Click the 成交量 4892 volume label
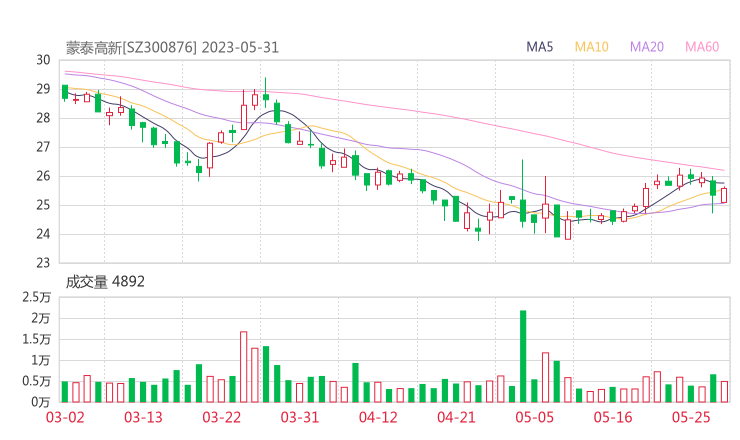 105,282
